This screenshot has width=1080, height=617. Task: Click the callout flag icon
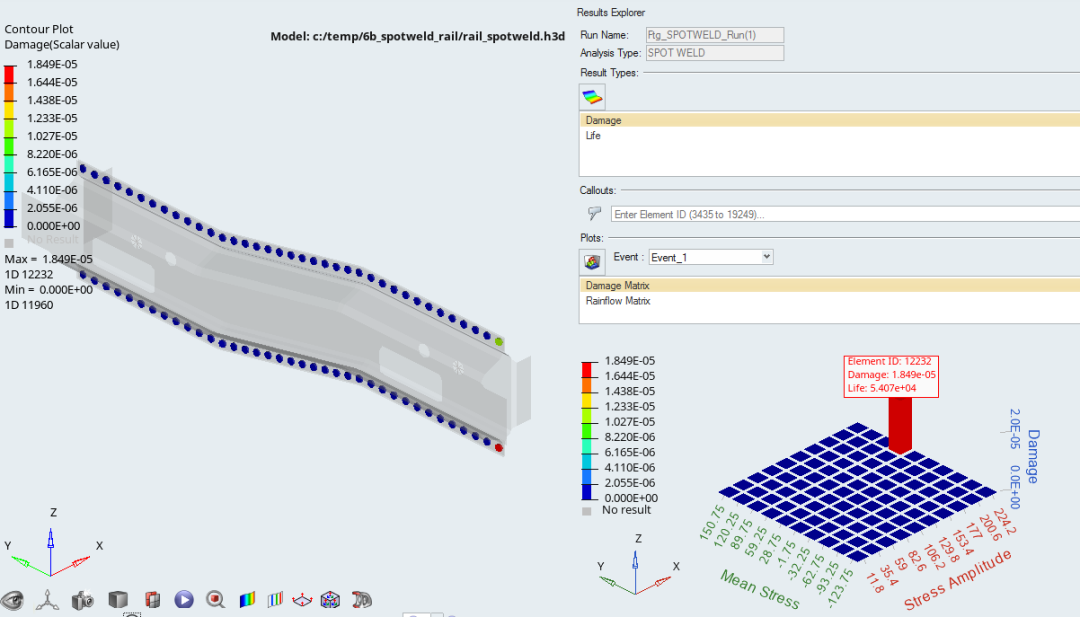595,213
